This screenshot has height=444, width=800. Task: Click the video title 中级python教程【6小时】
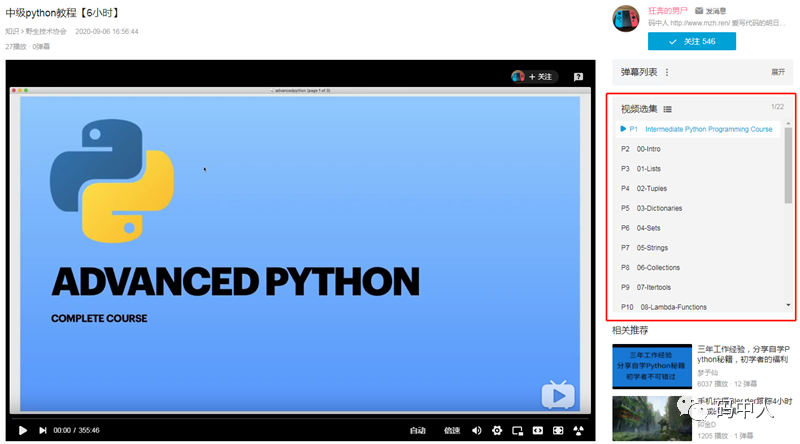click(x=62, y=13)
